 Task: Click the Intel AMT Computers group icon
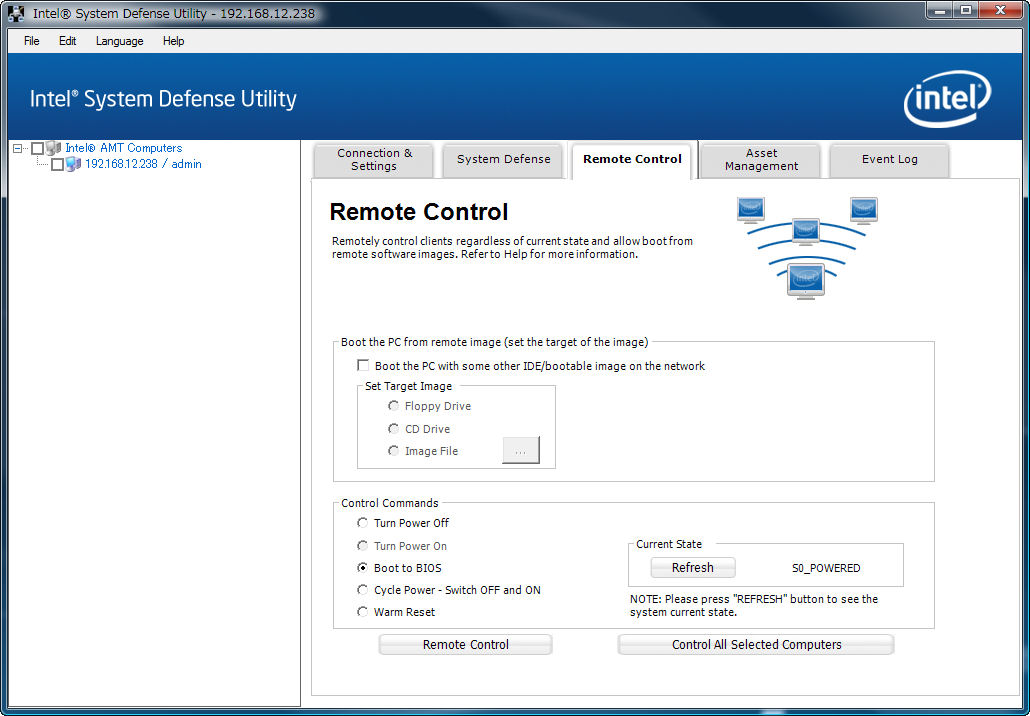point(54,148)
